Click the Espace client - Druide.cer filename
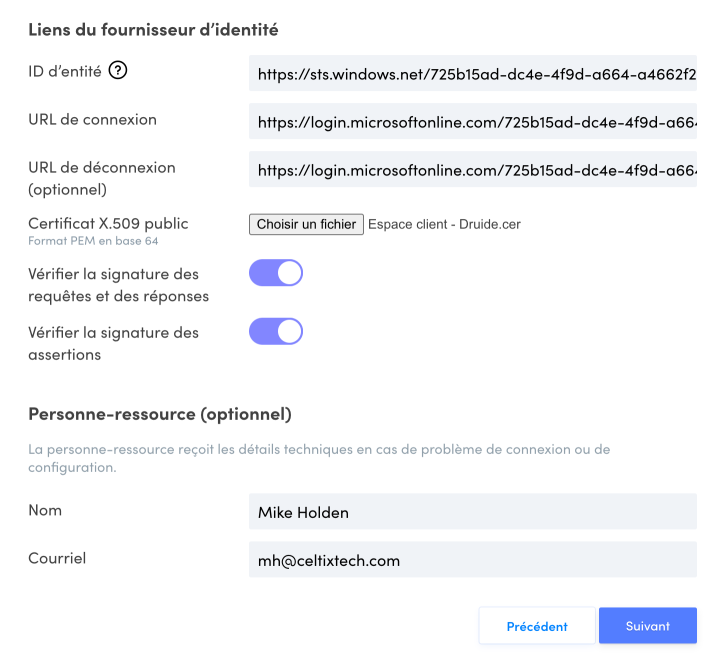 click(x=444, y=224)
